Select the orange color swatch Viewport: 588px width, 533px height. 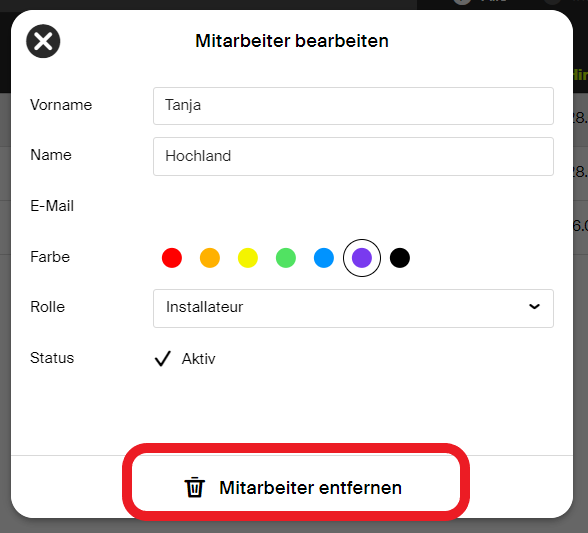point(210,258)
